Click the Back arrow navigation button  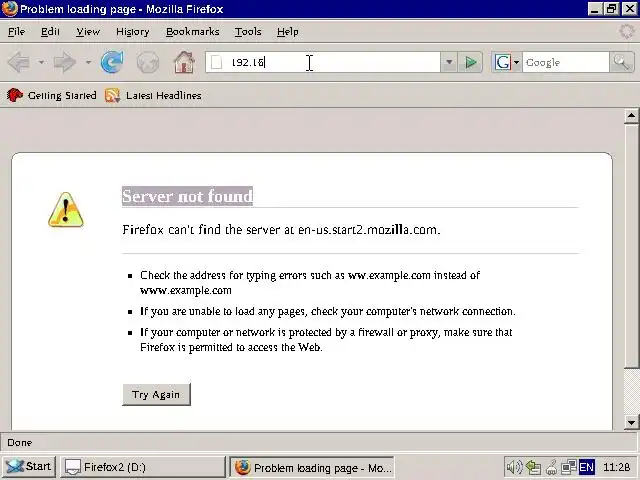19,62
